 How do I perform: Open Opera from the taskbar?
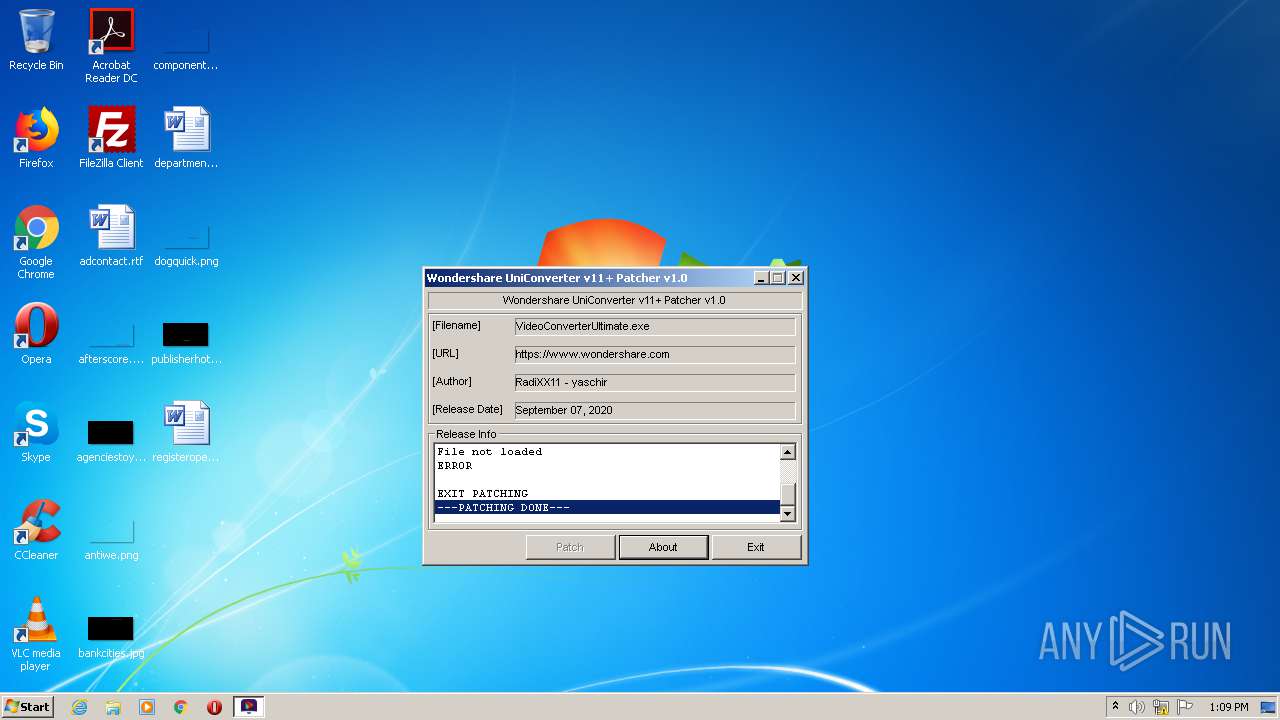tap(214, 707)
